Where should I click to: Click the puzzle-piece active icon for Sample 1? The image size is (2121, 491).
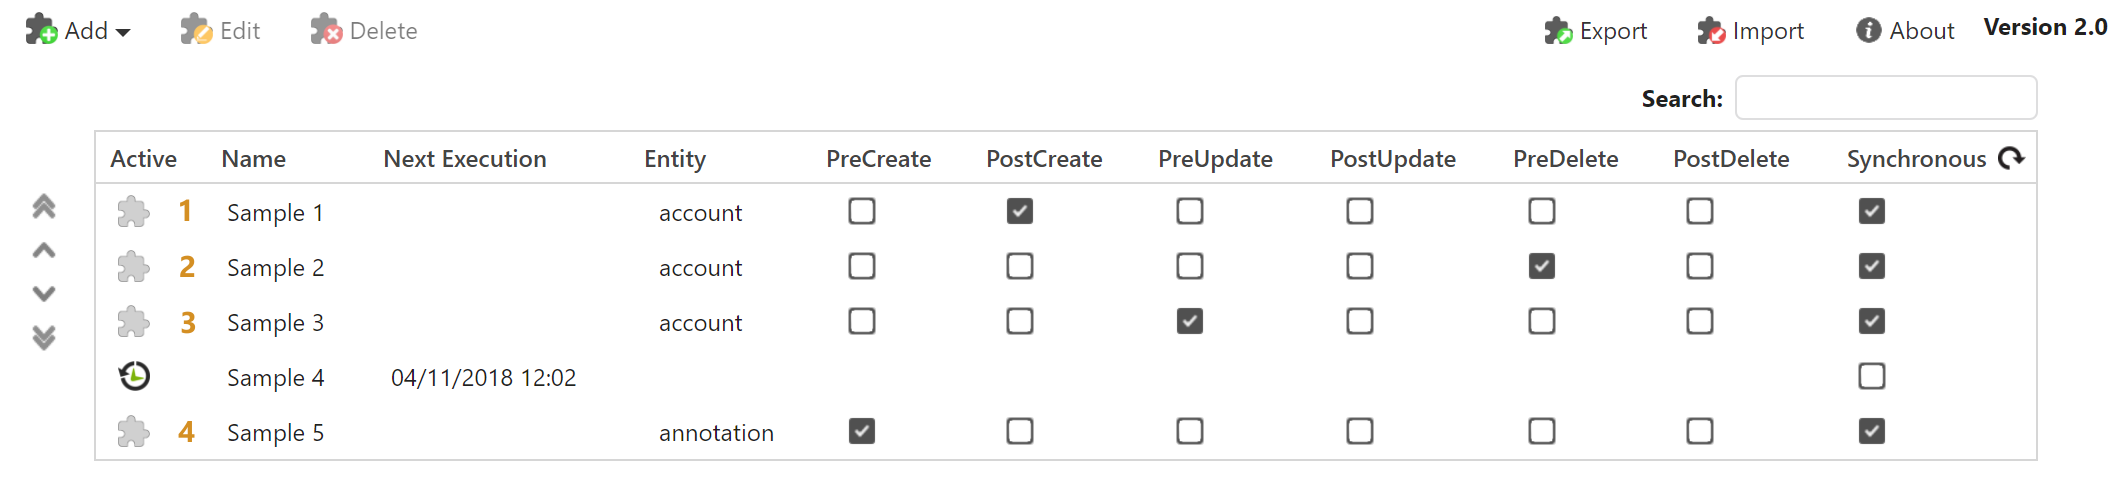pos(133,212)
